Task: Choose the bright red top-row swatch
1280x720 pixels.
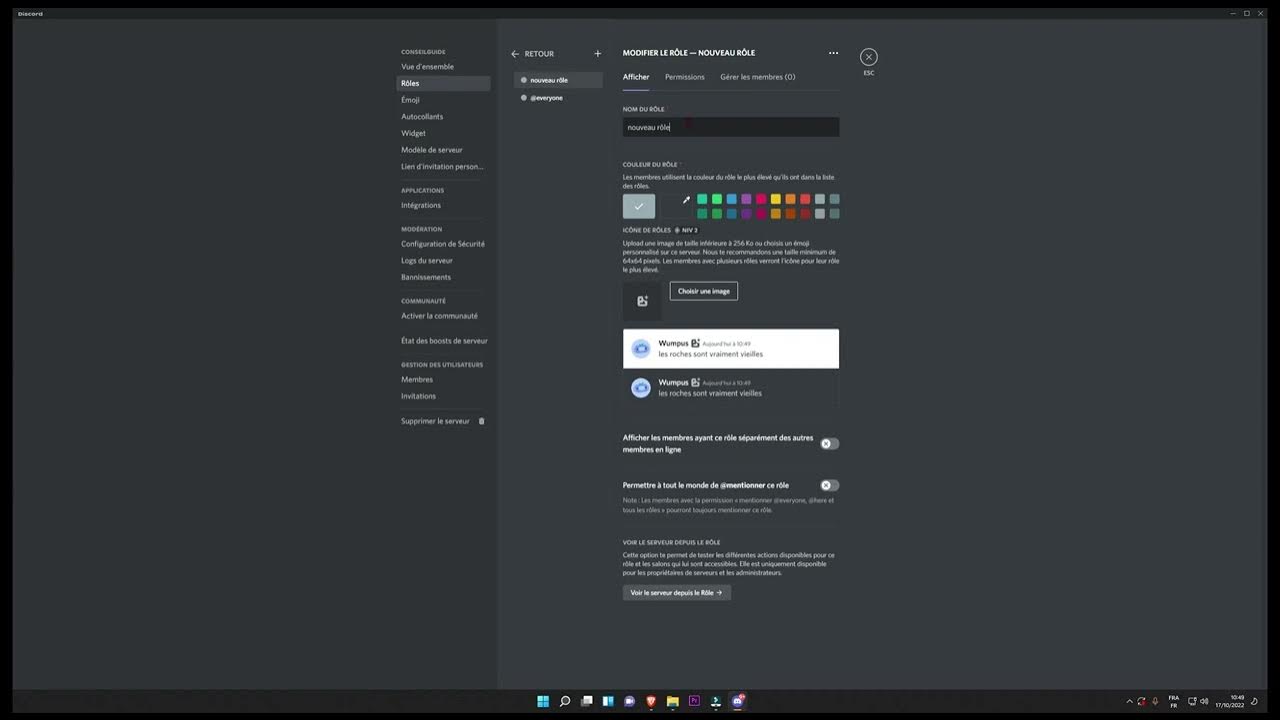Action: click(x=805, y=199)
